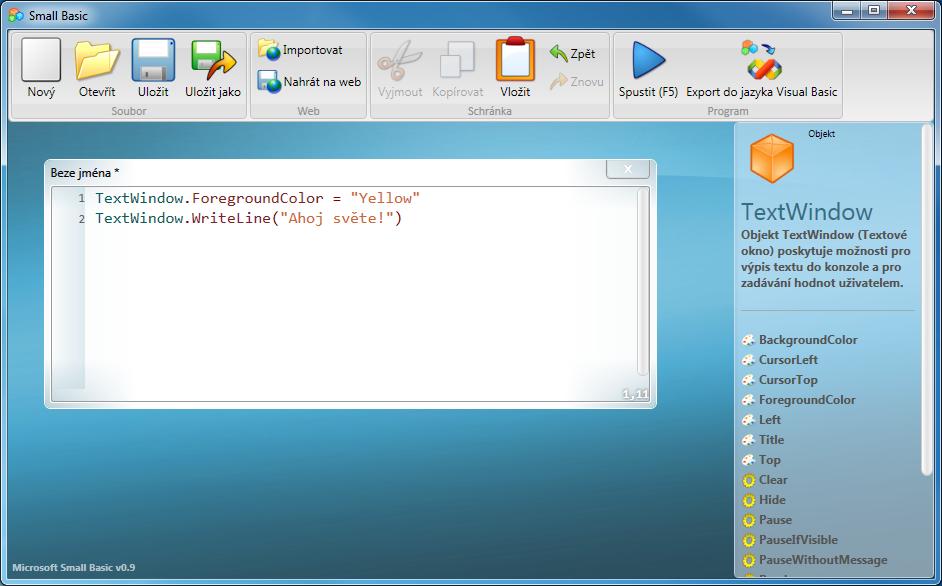Select Pause operation in help list
Screen dimensions: 942x586
775,519
